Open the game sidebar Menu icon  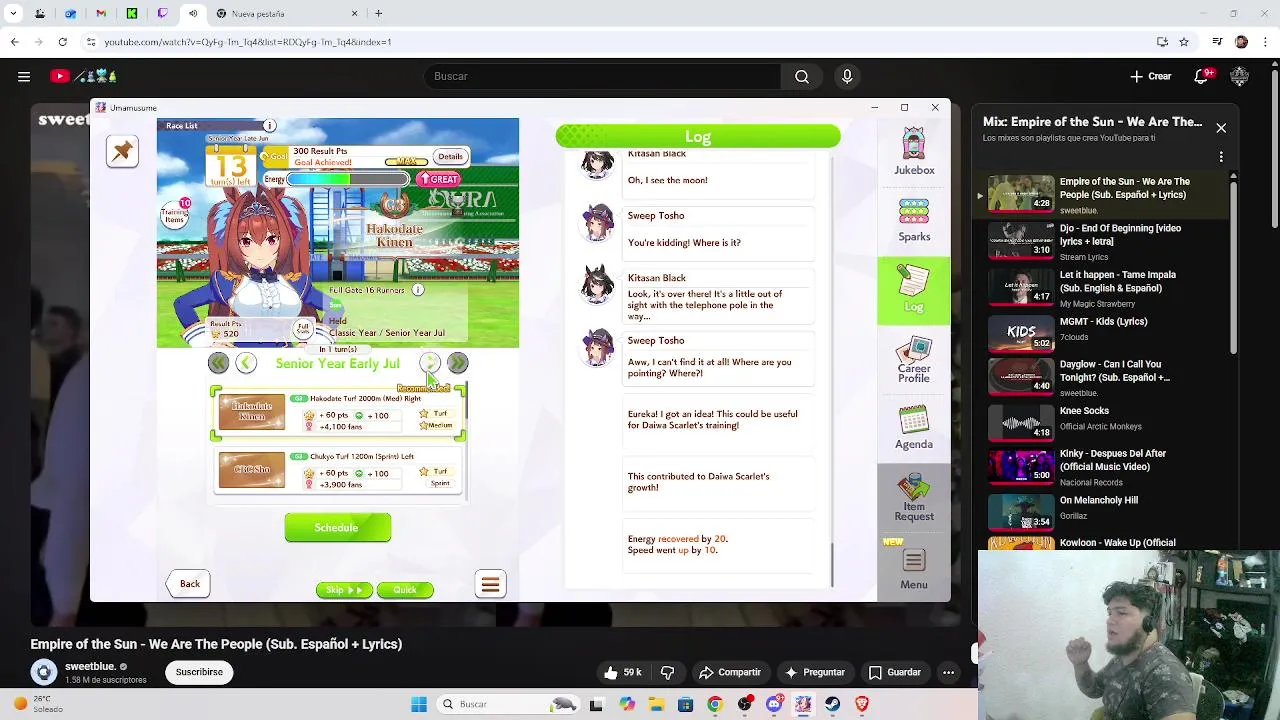click(x=914, y=567)
